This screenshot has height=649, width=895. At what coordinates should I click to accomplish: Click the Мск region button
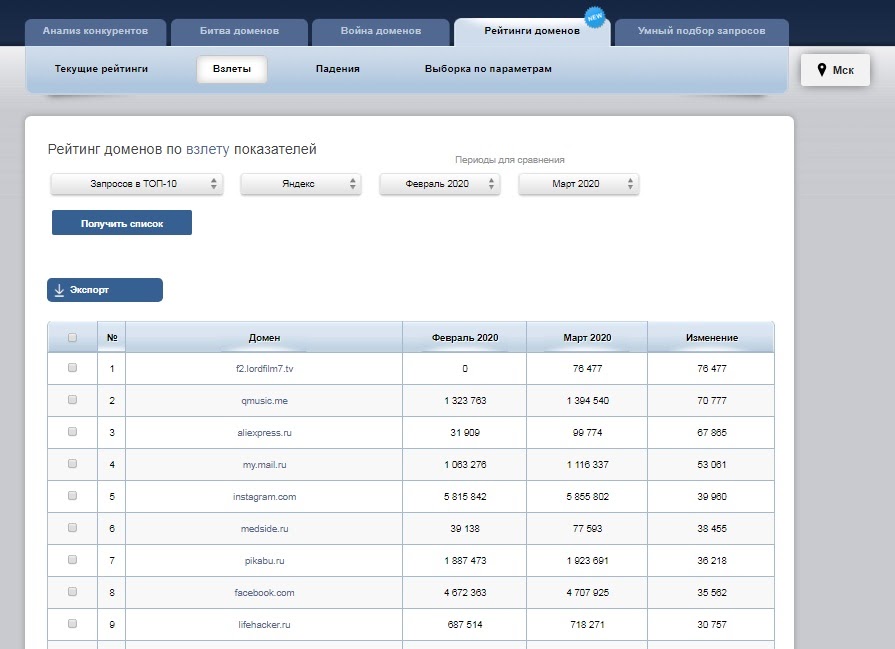pyautogui.click(x=835, y=70)
